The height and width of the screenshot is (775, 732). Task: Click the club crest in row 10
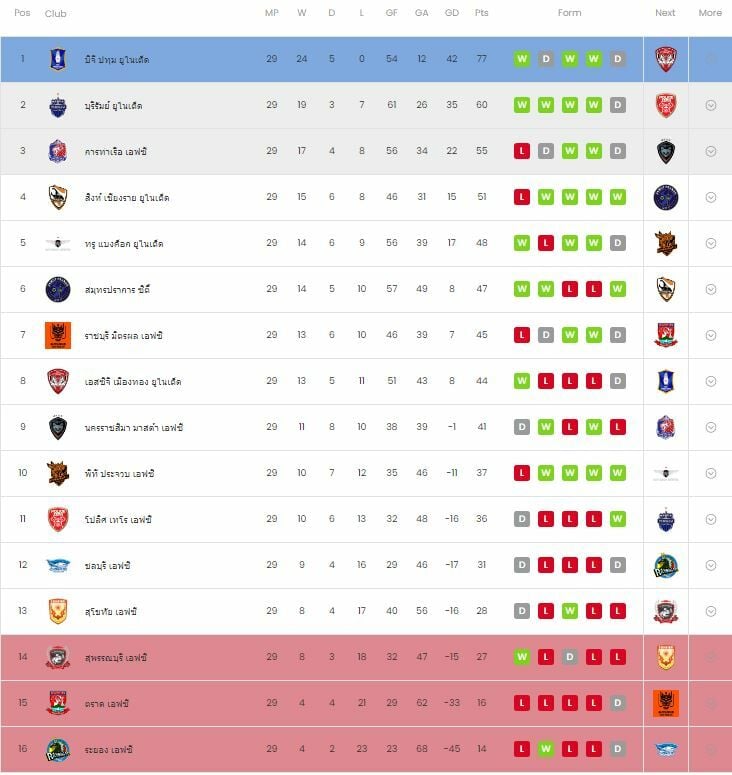58,473
